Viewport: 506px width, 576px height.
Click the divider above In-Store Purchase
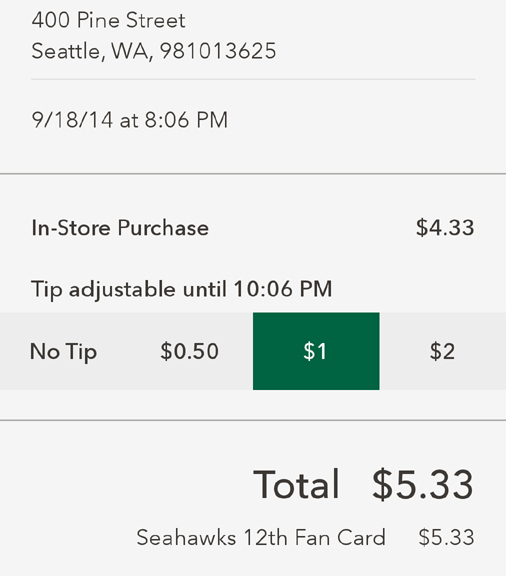(253, 174)
